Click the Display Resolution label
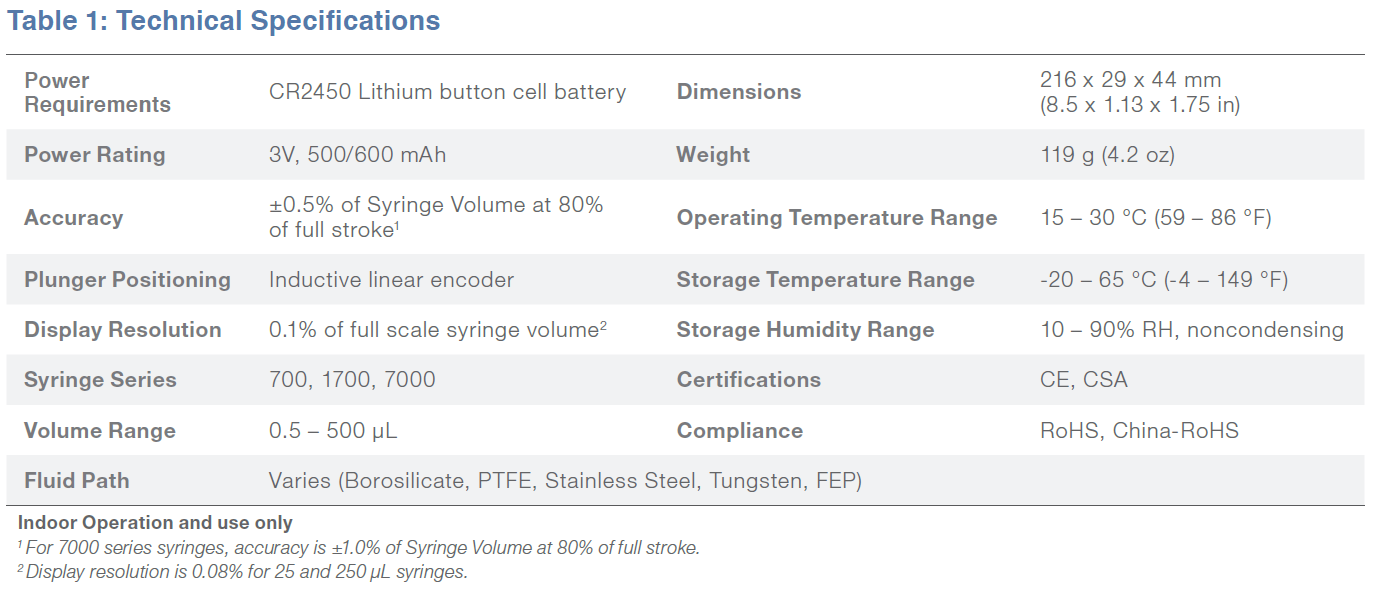1382x592 pixels. pyautogui.click(x=123, y=330)
